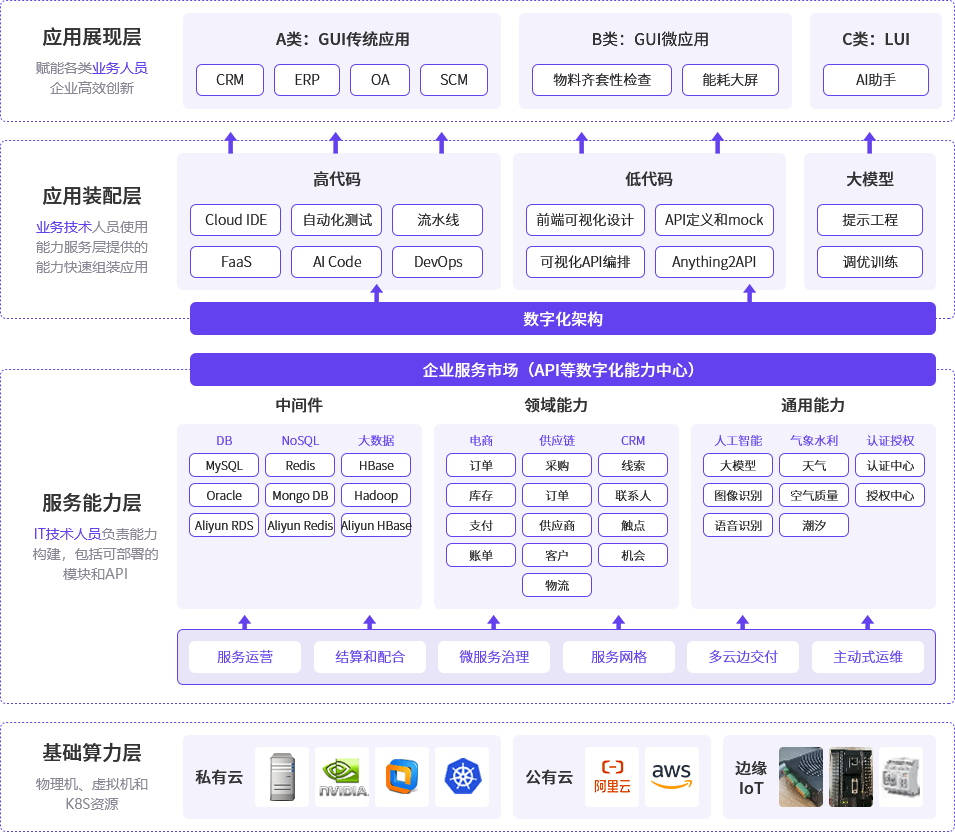
Task: Click the 企业服务市场 header bar
Action: (x=563, y=369)
